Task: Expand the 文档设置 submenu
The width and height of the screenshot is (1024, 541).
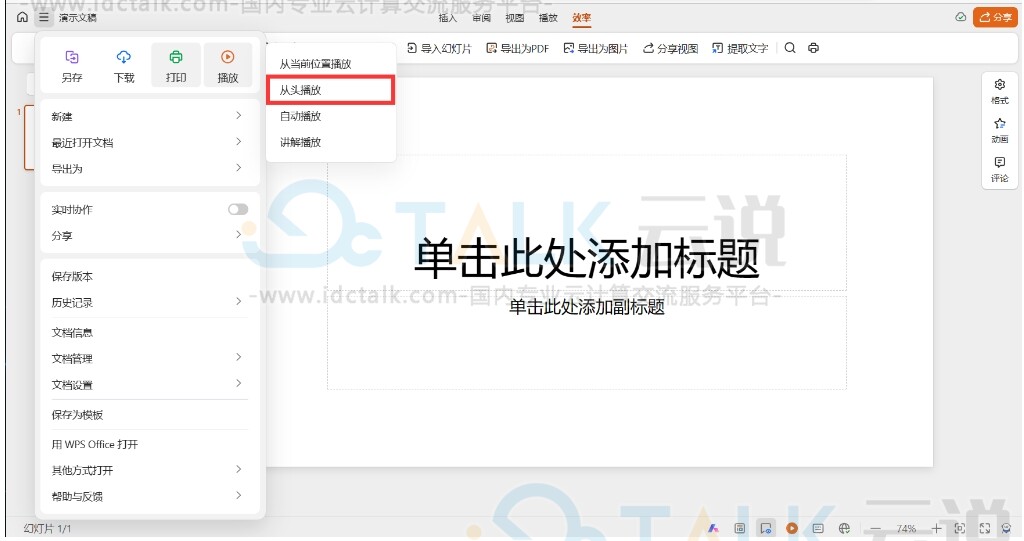Action: point(150,384)
